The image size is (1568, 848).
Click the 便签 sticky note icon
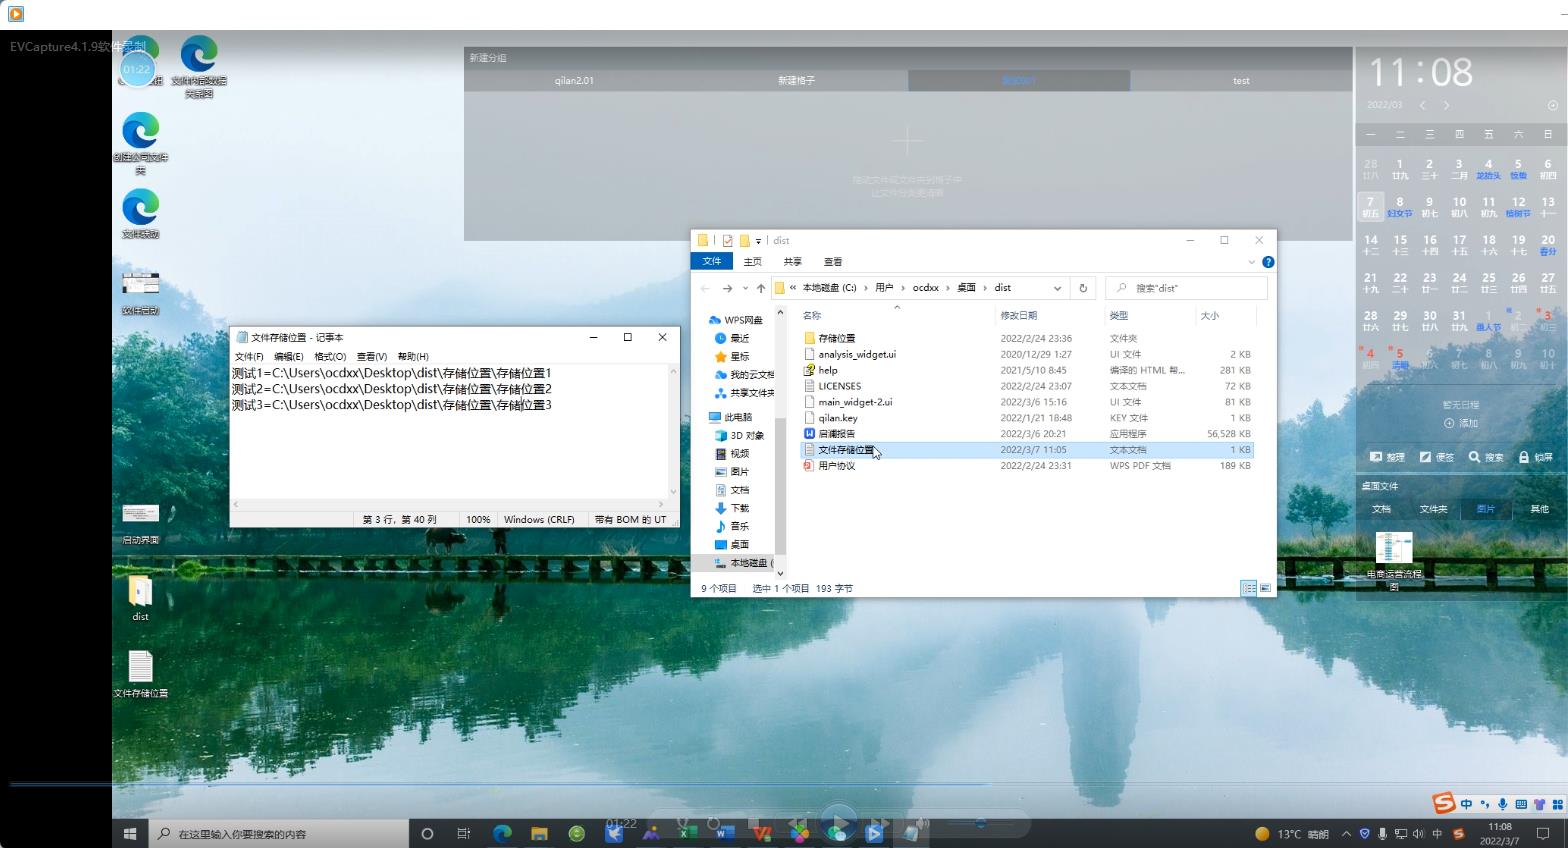tap(1426, 457)
